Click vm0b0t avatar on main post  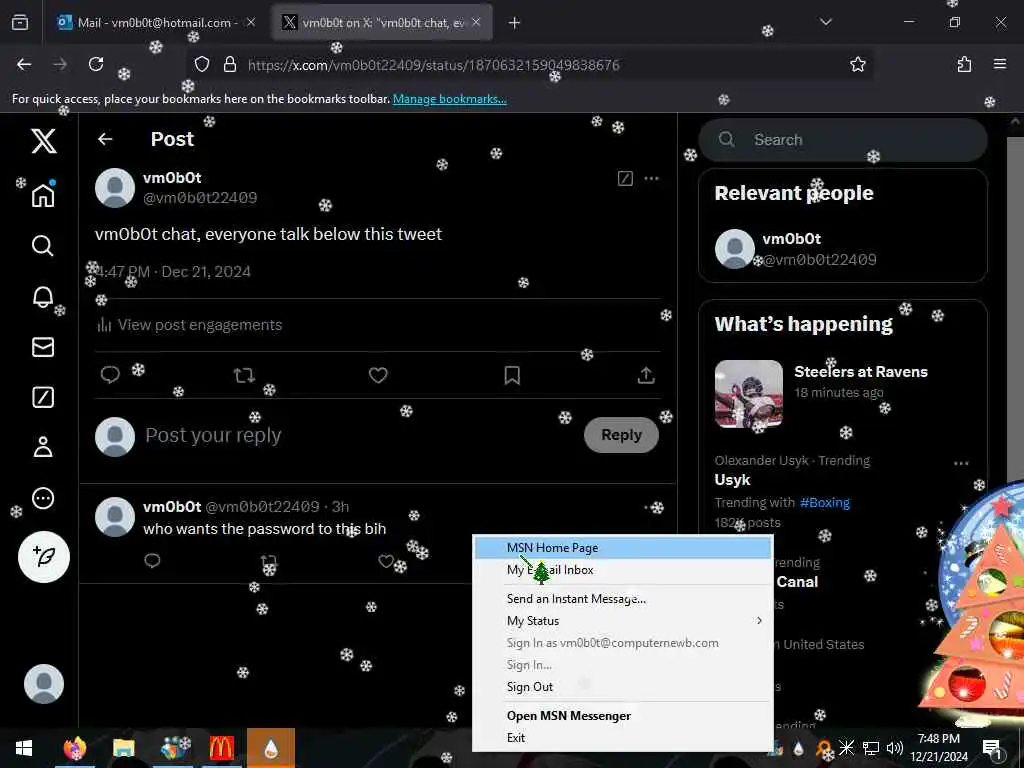tap(115, 187)
